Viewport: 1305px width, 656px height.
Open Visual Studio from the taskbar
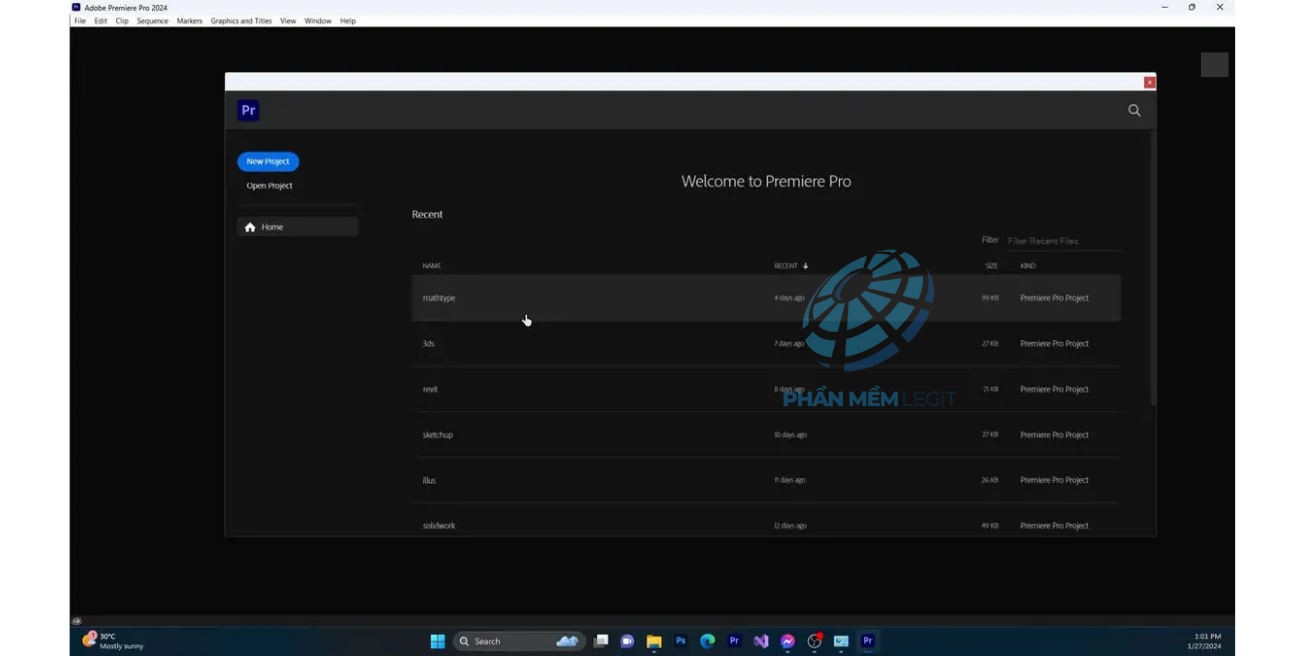pyautogui.click(x=761, y=641)
